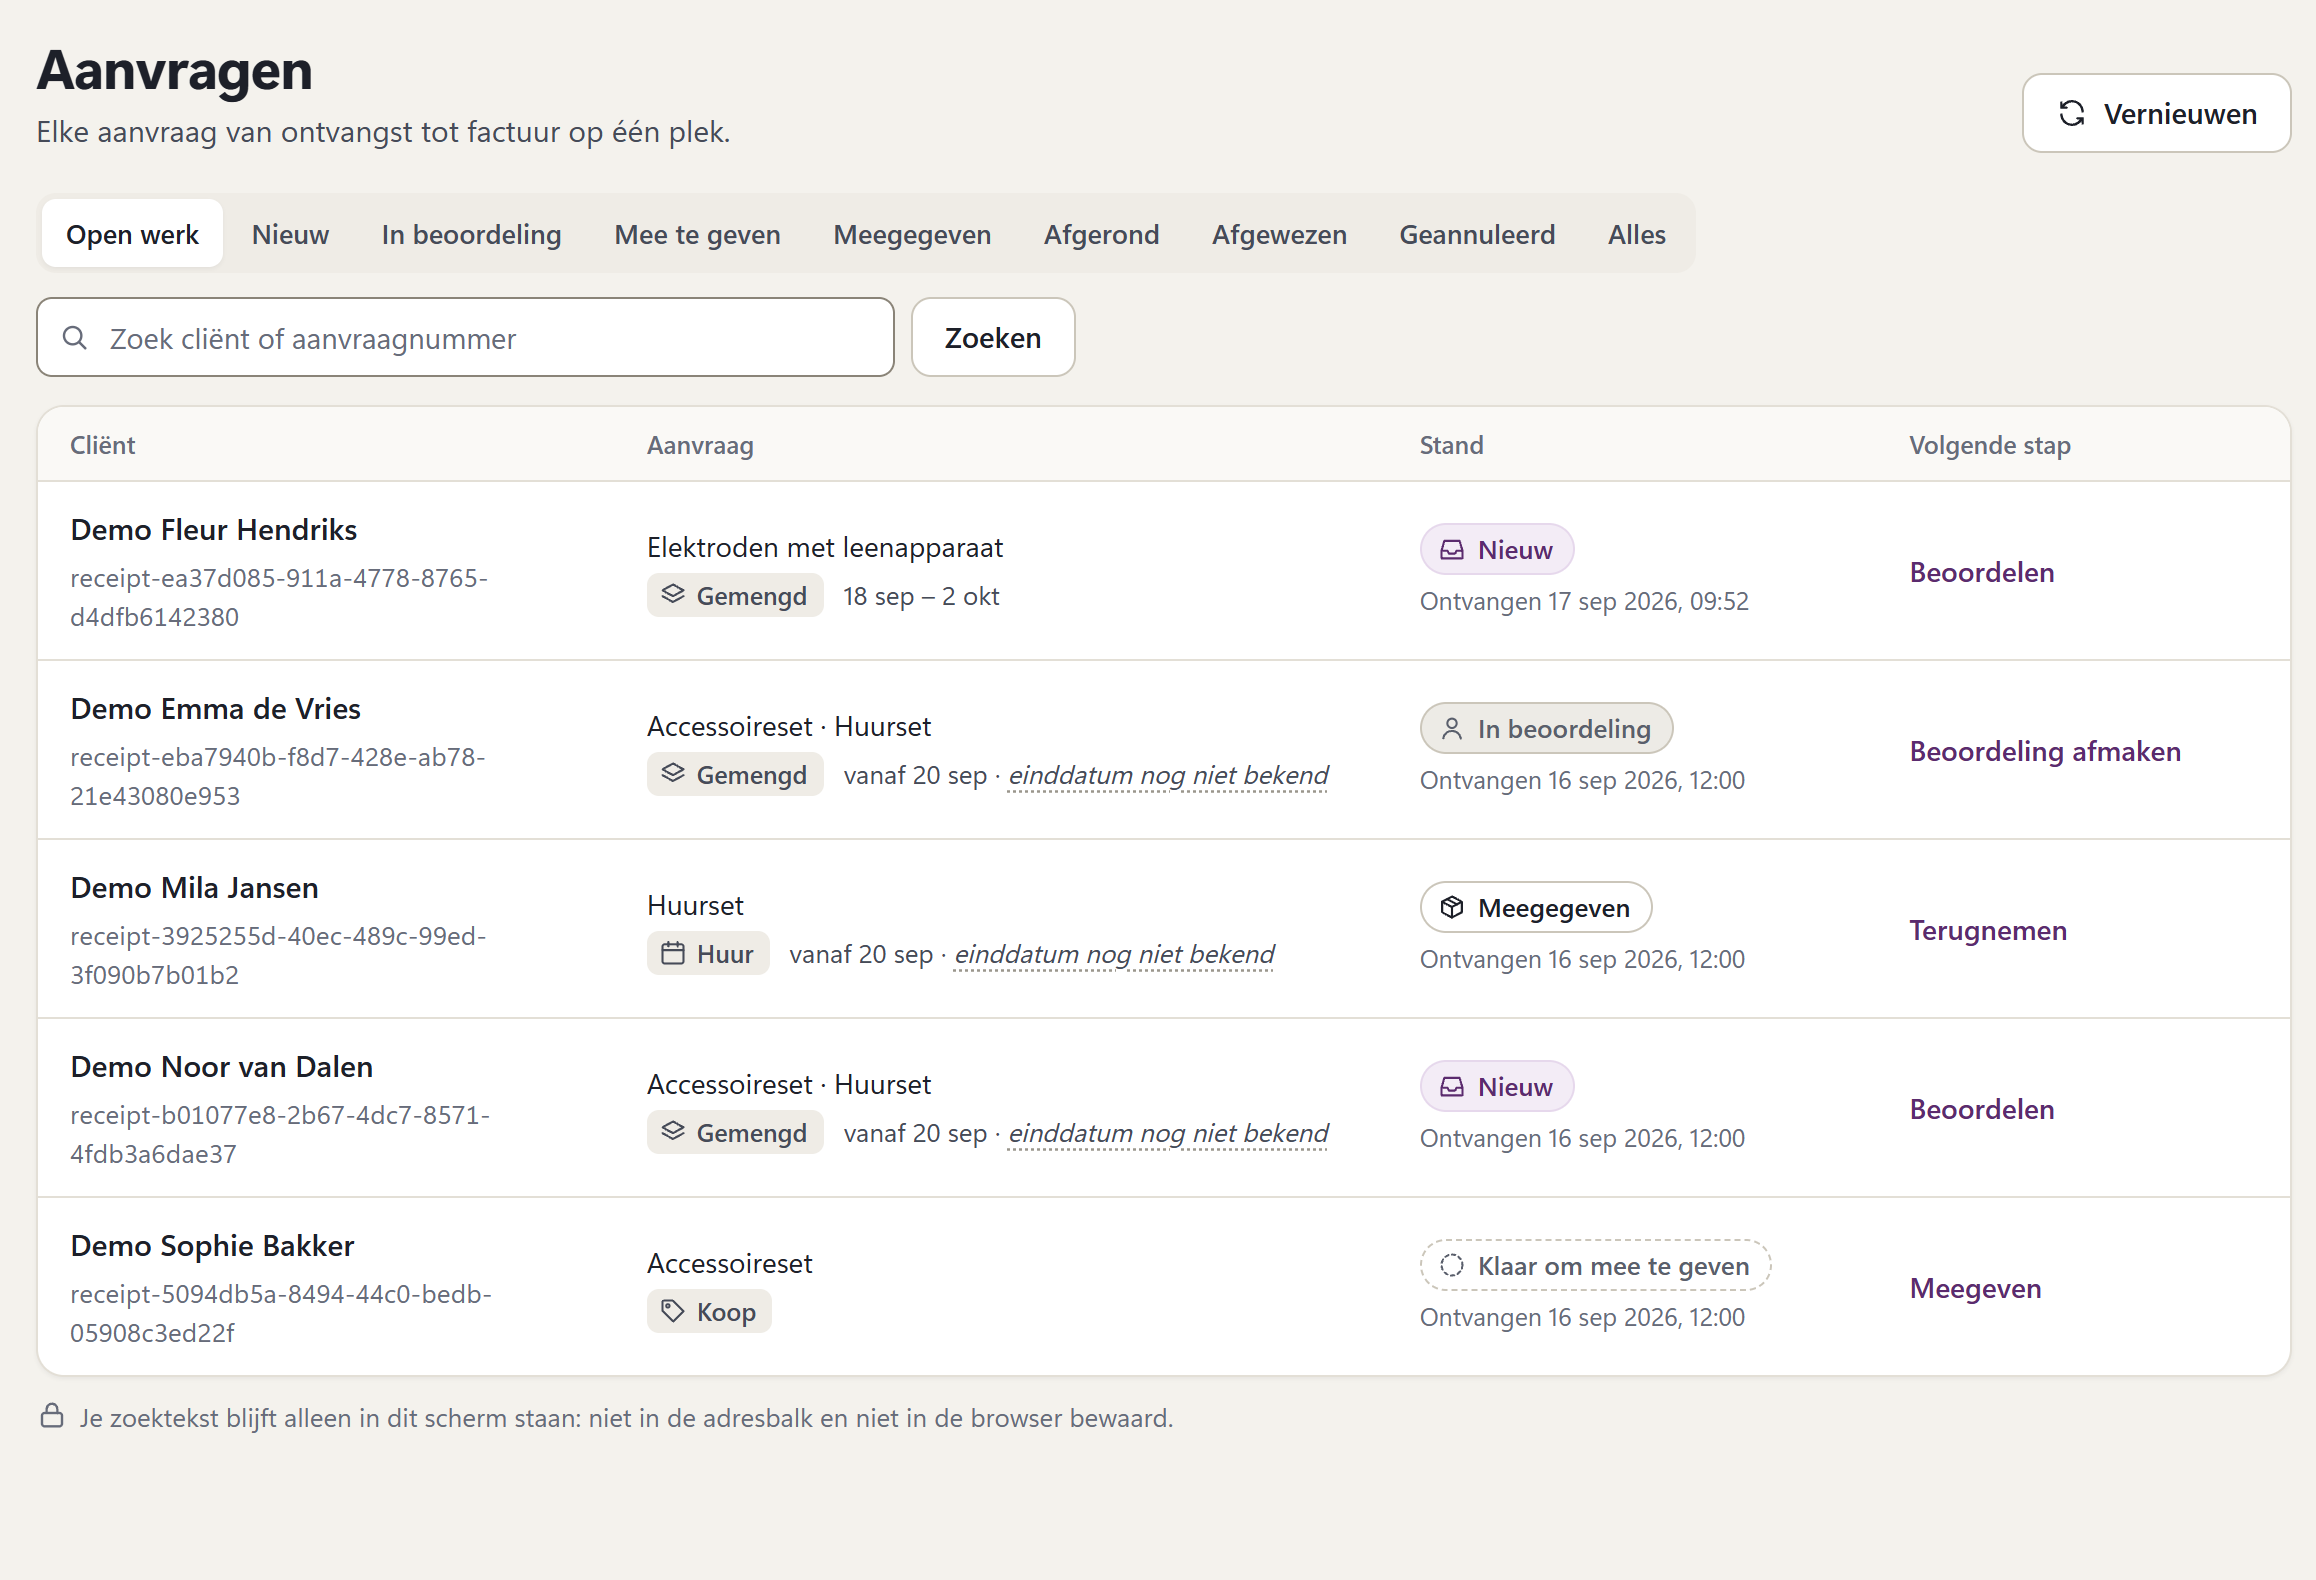The width and height of the screenshot is (2316, 1580).
Task: Open Beoordeling afmaken for Emma de Vries
Action: coord(2045,751)
